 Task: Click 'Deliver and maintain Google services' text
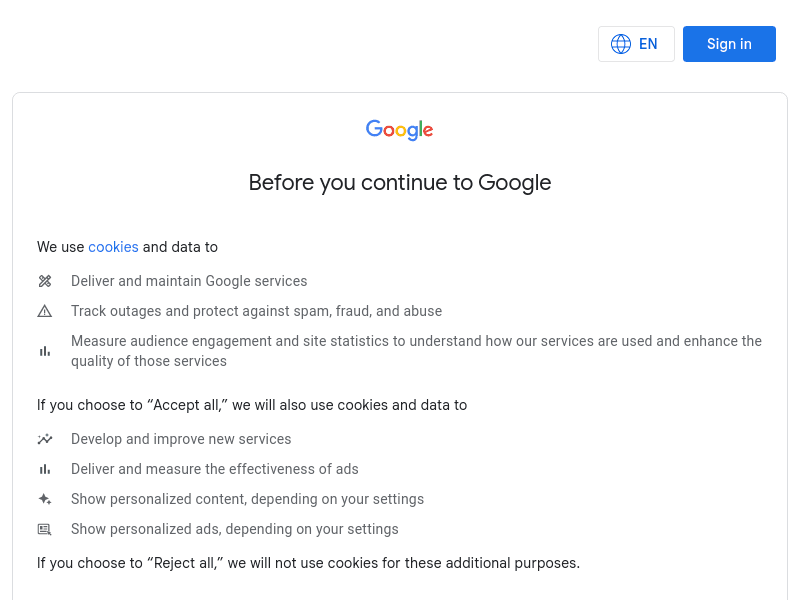click(189, 281)
